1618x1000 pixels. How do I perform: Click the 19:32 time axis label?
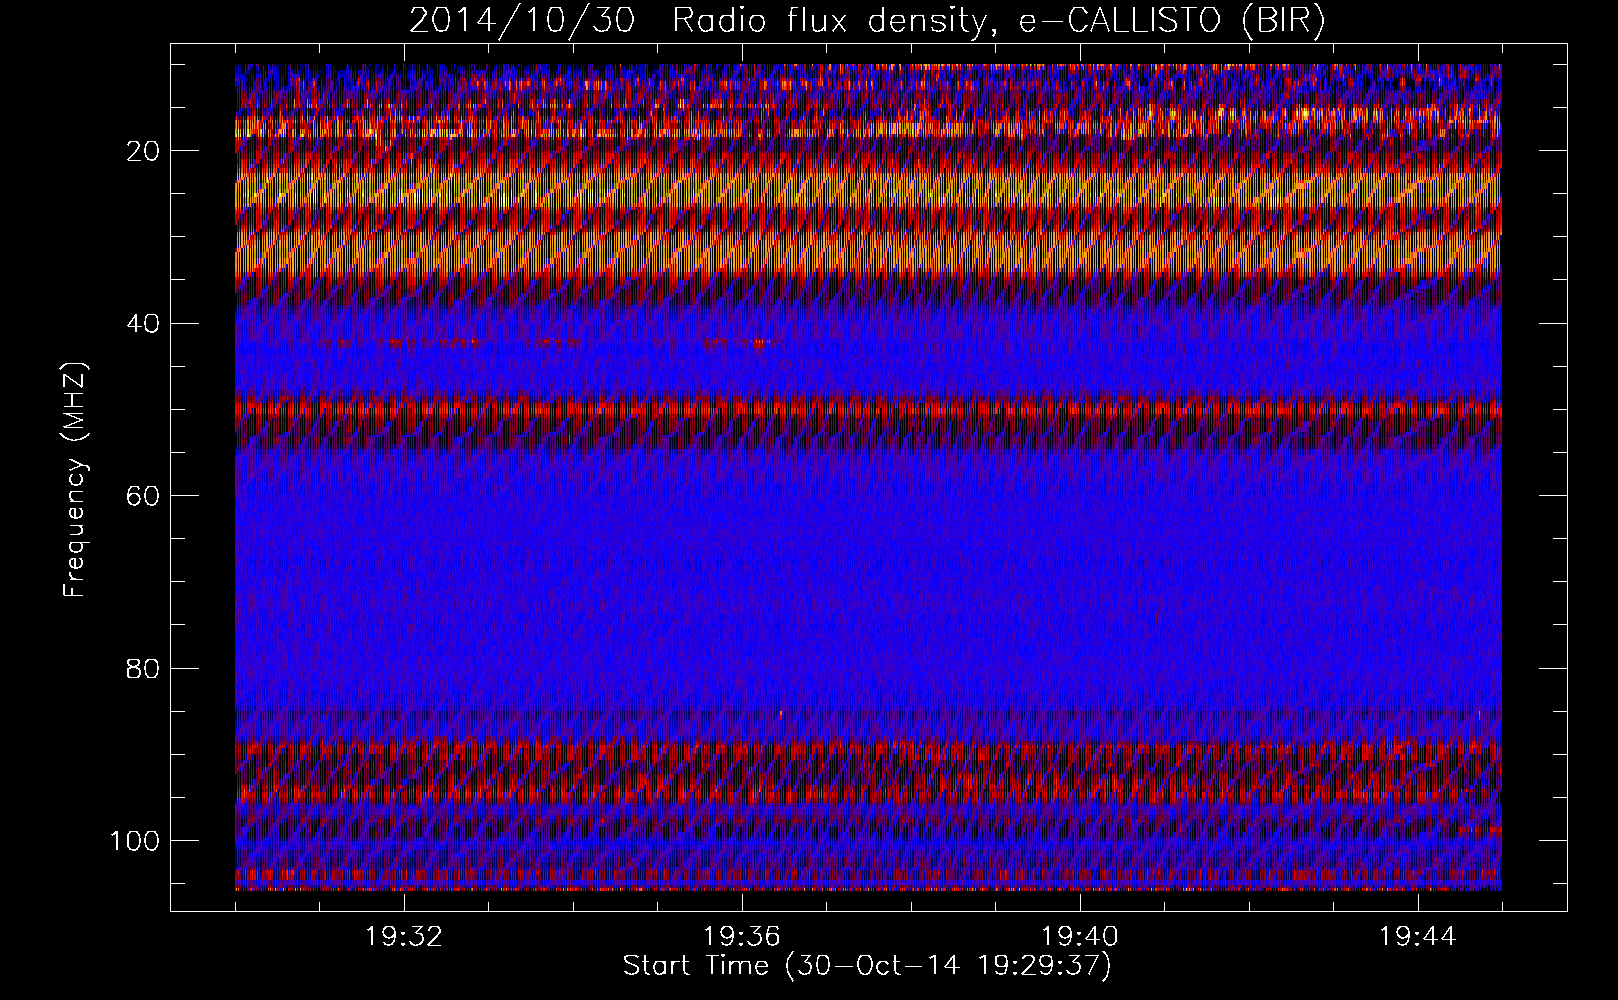pyautogui.click(x=404, y=937)
